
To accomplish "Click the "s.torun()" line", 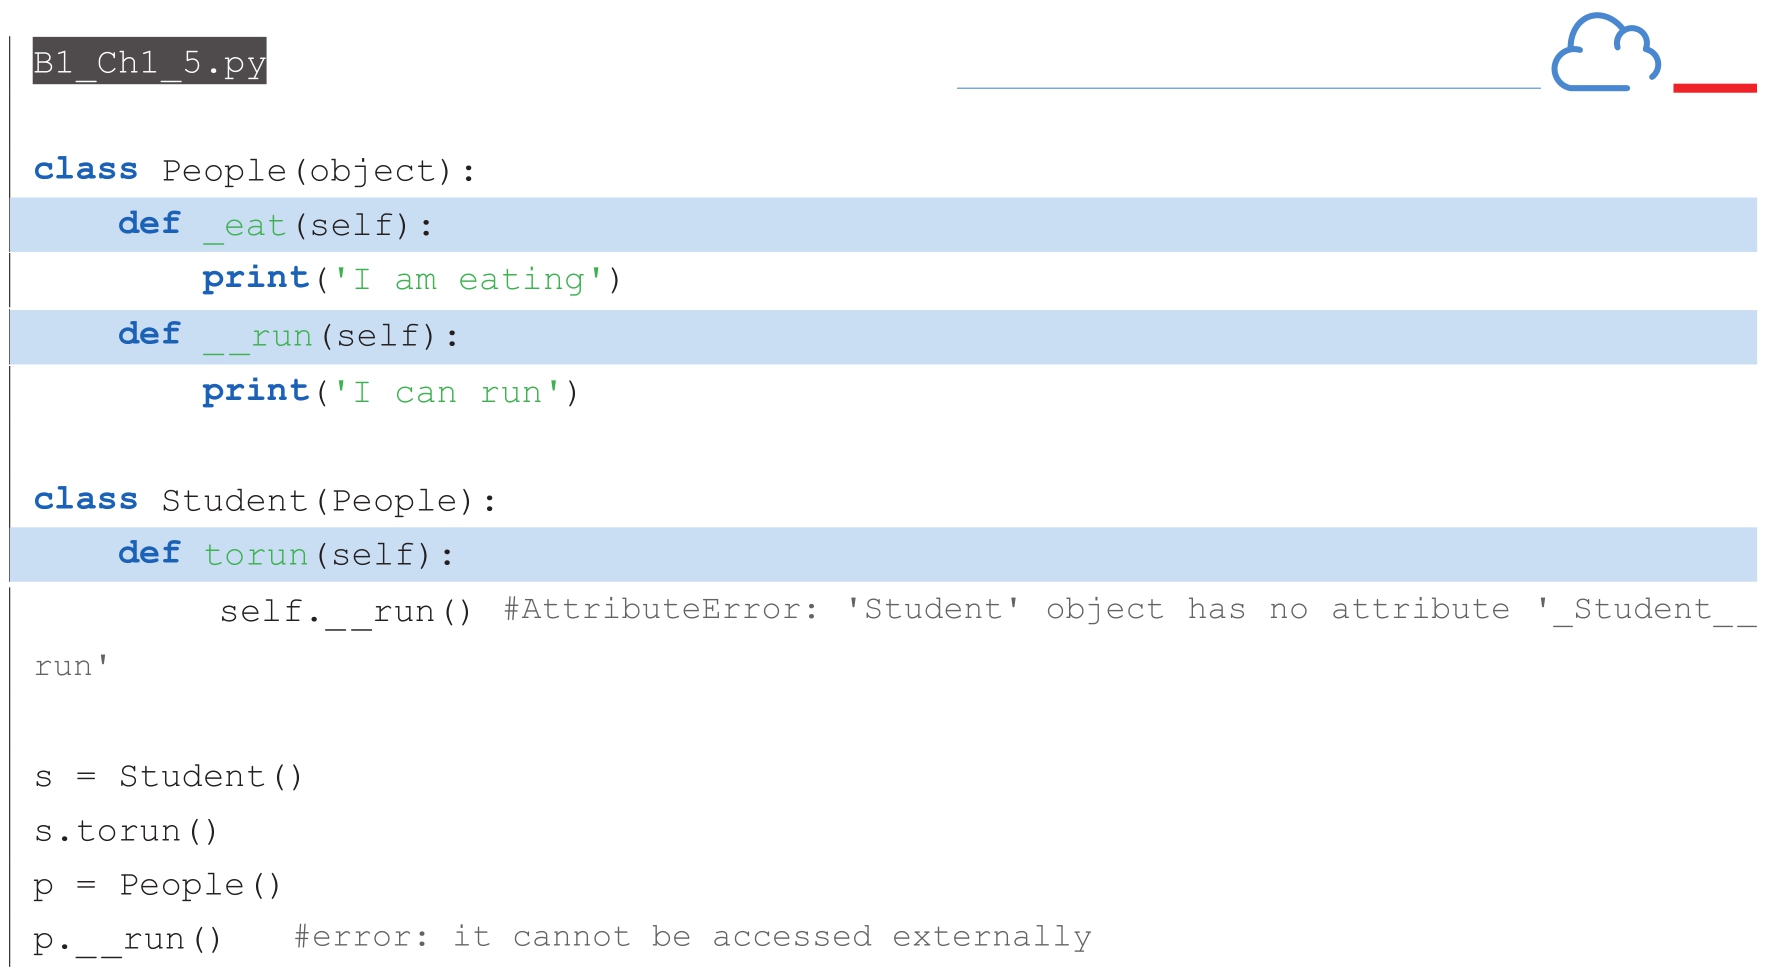I will 125,831.
